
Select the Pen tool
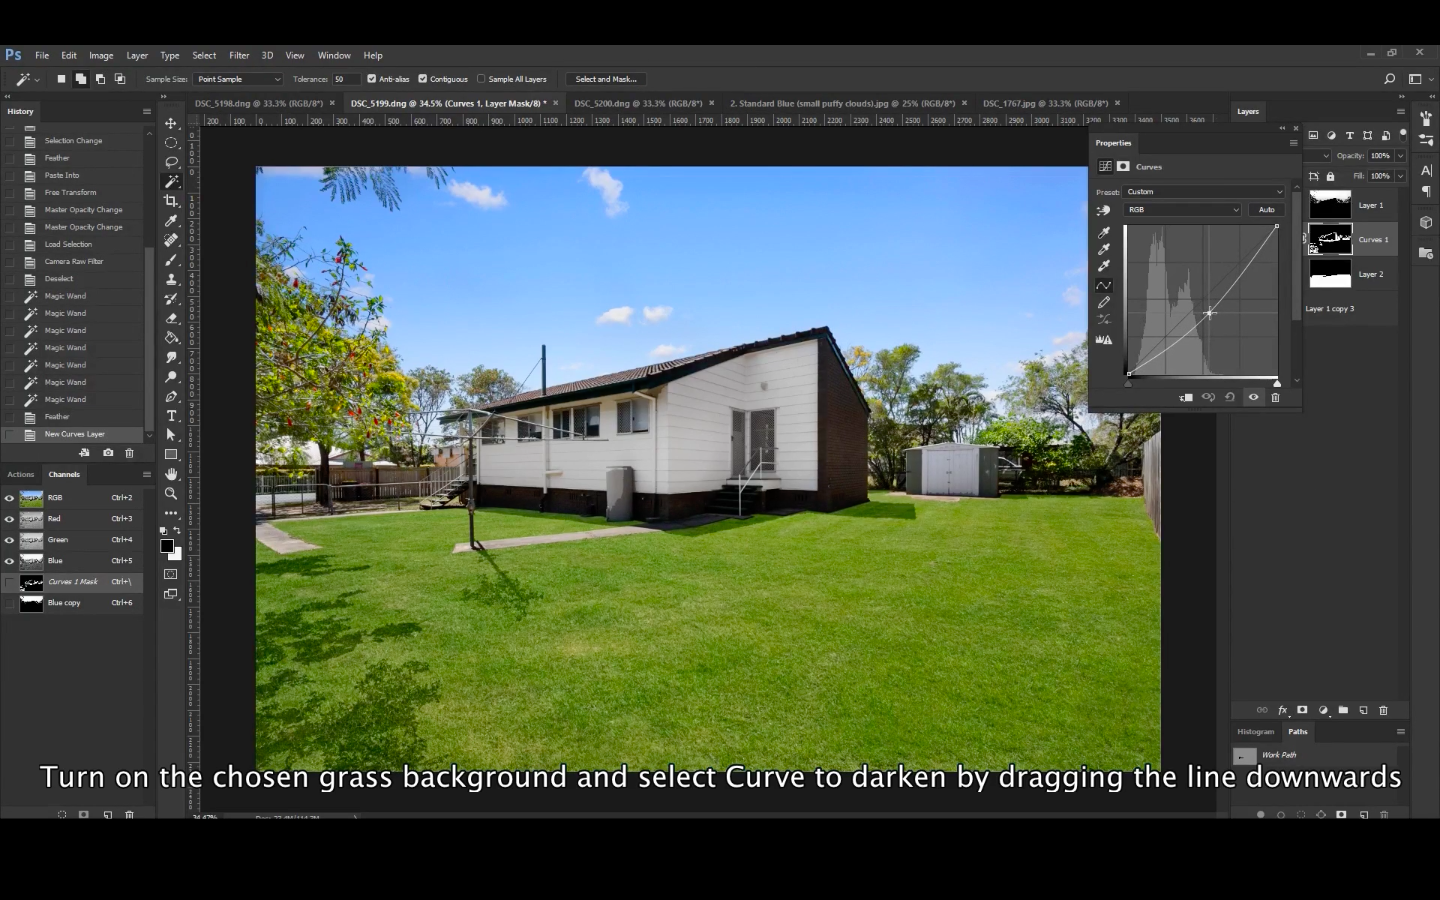pyautogui.click(x=171, y=396)
